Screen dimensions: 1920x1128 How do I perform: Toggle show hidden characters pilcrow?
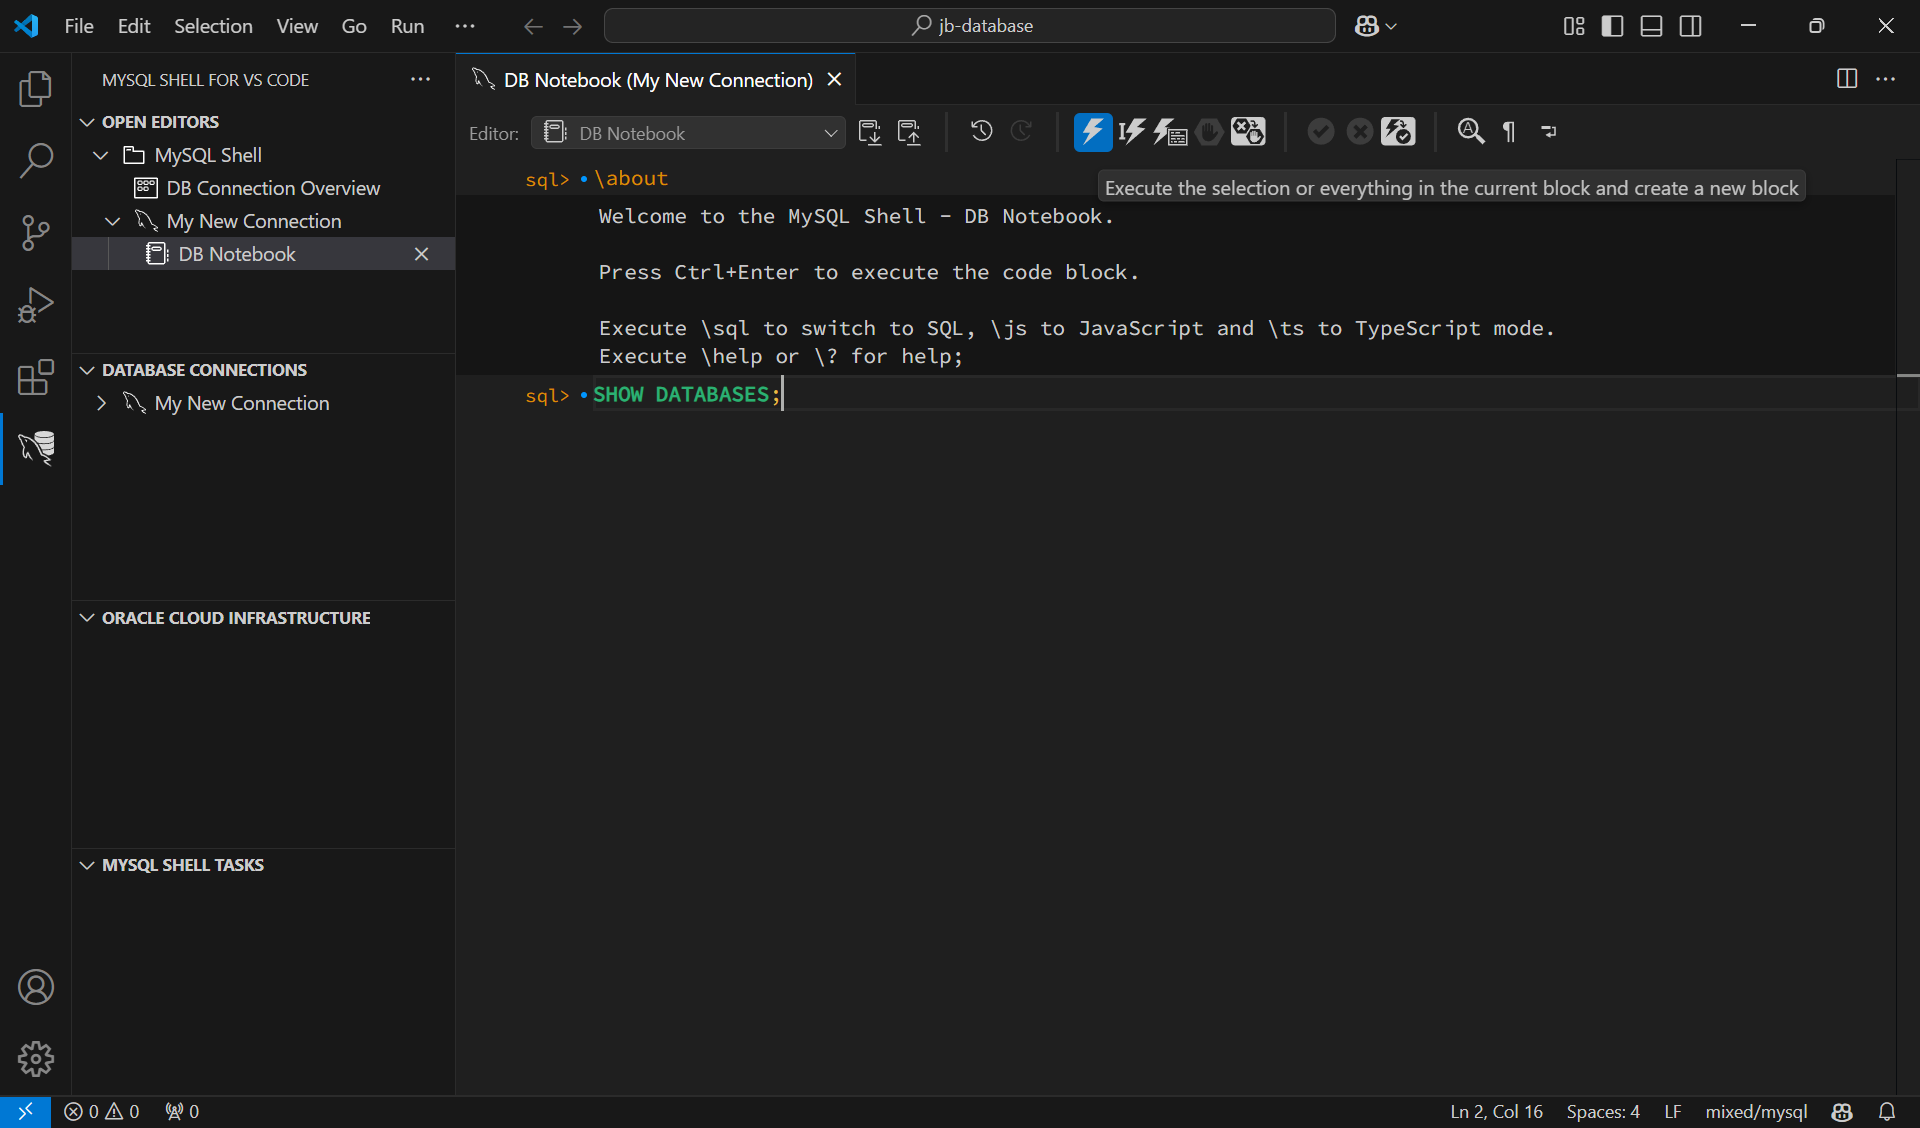(x=1509, y=132)
